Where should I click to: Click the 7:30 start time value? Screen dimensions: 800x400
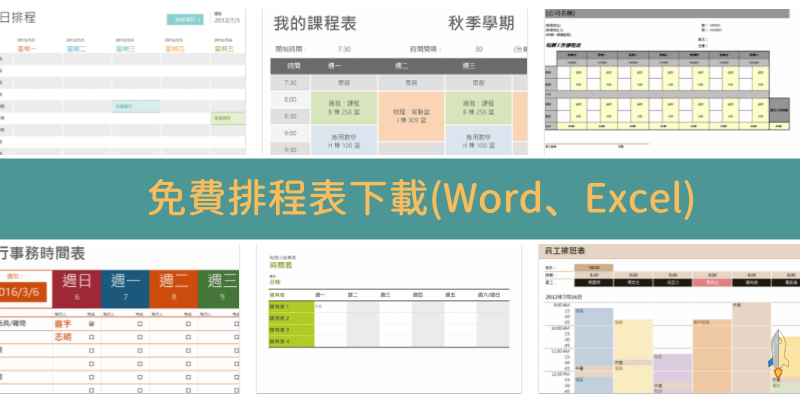point(344,47)
